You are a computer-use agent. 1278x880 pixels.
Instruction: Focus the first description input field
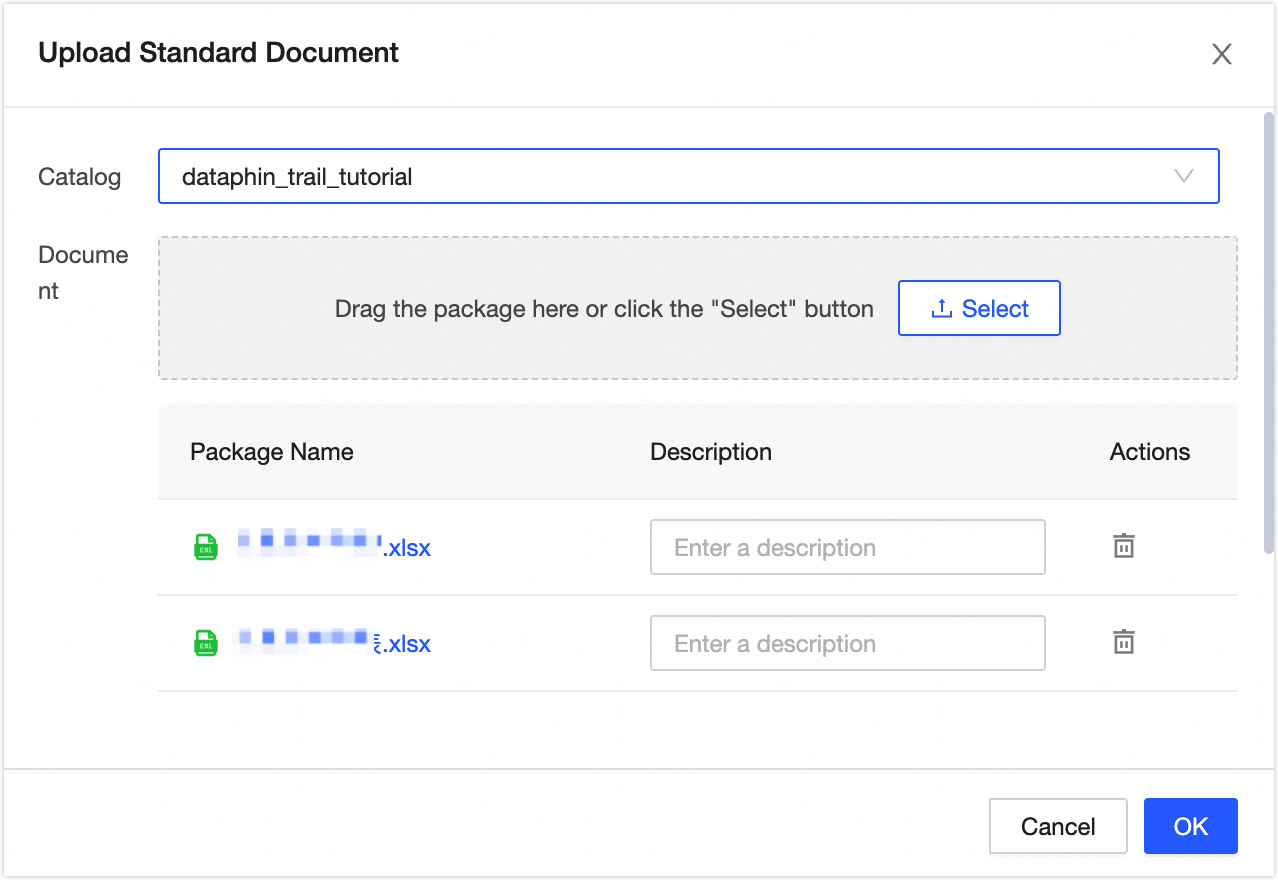coord(847,547)
